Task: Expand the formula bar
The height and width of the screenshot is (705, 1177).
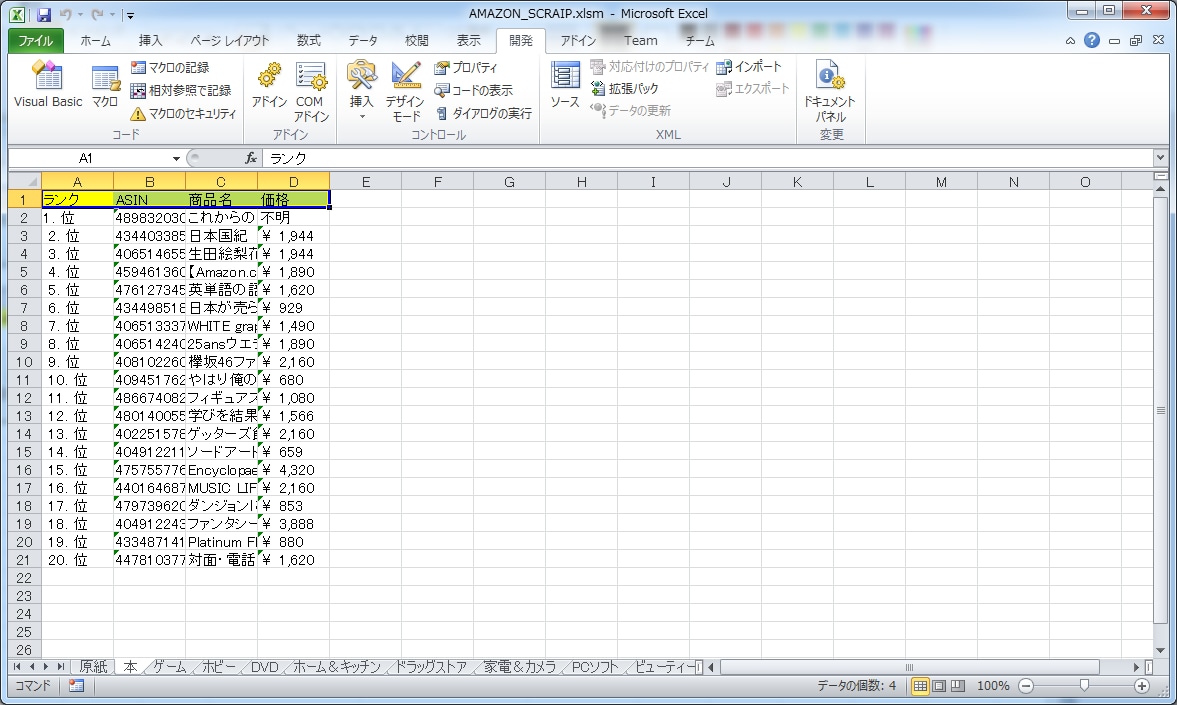Action: [x=1160, y=158]
